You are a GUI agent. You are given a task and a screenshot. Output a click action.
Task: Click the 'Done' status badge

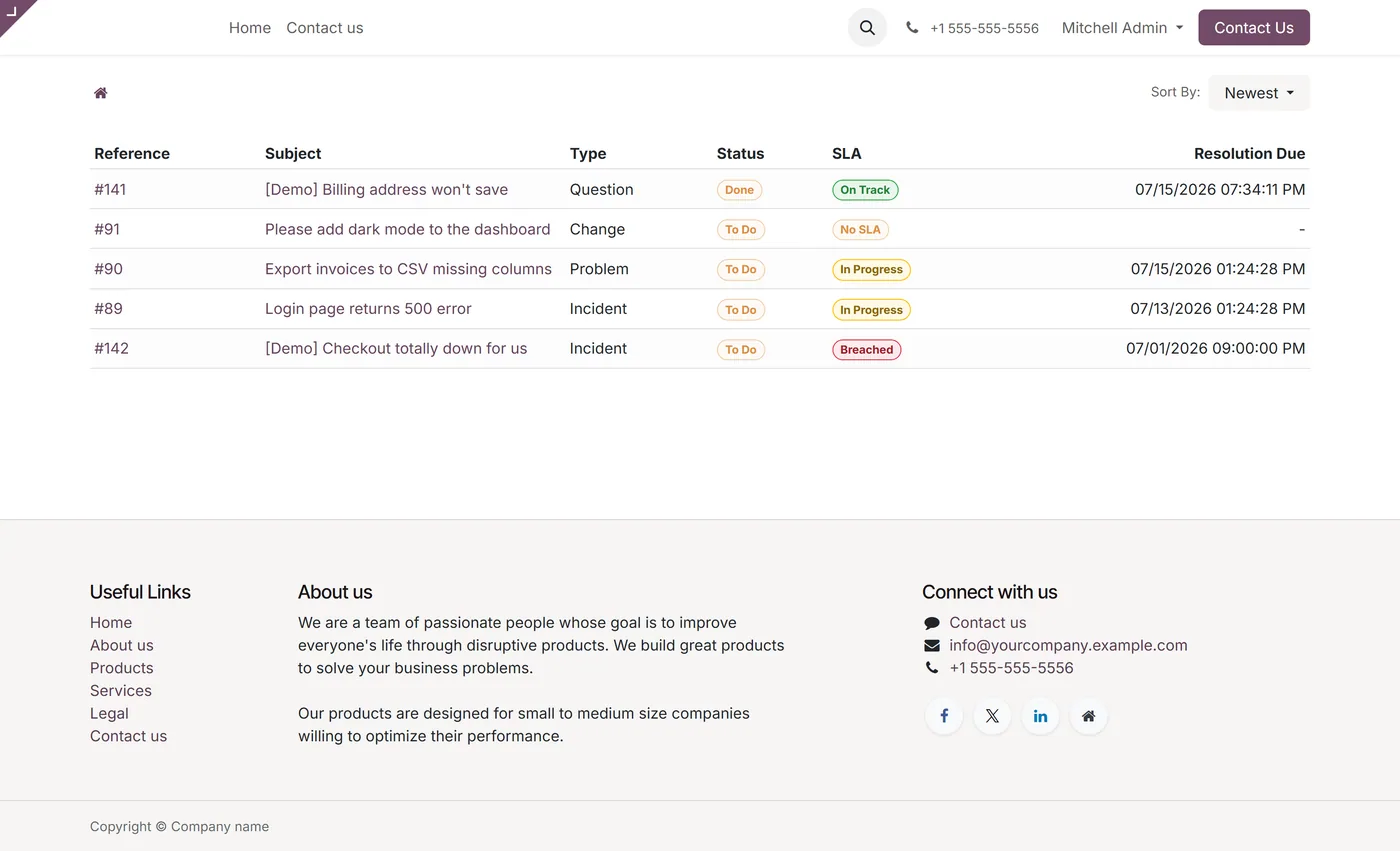[x=739, y=190]
